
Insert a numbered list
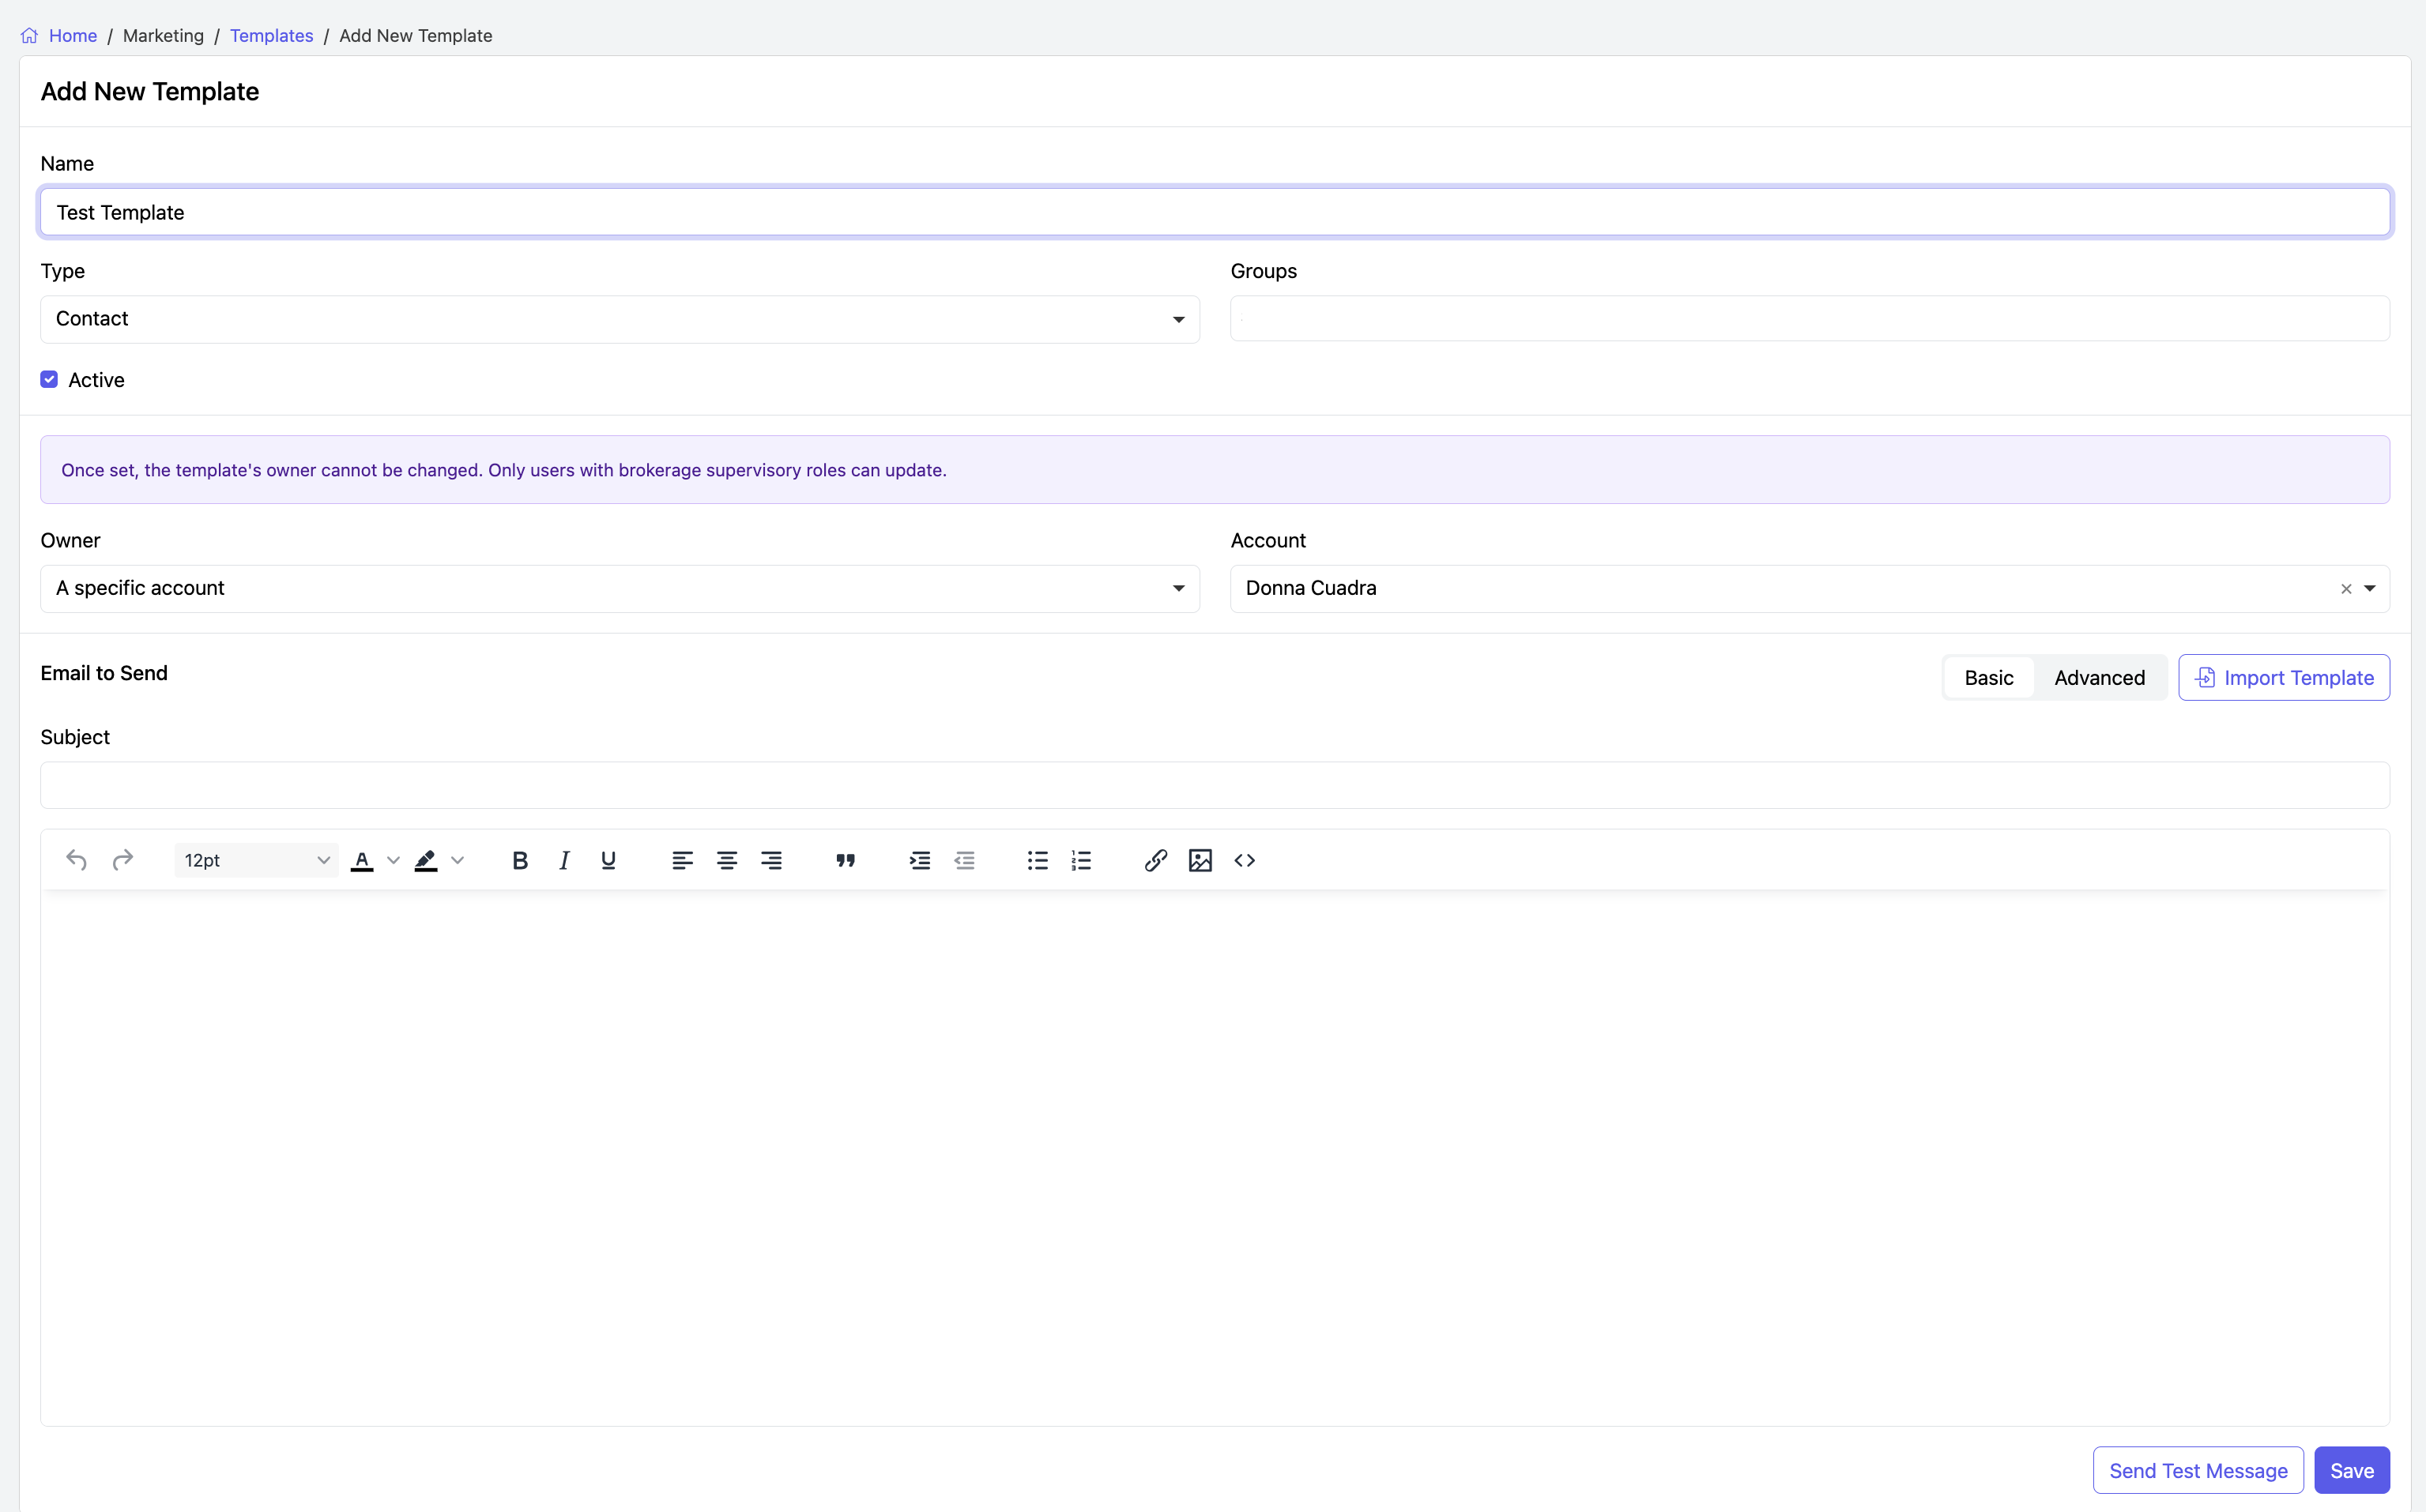coord(1081,860)
